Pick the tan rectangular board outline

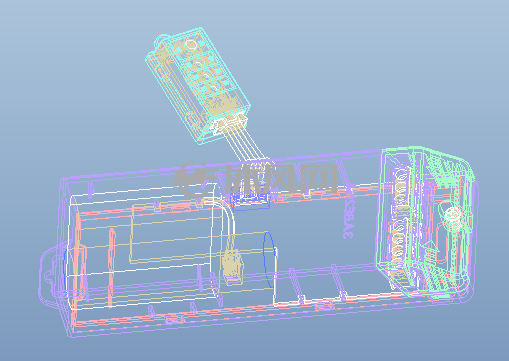click(x=171, y=233)
